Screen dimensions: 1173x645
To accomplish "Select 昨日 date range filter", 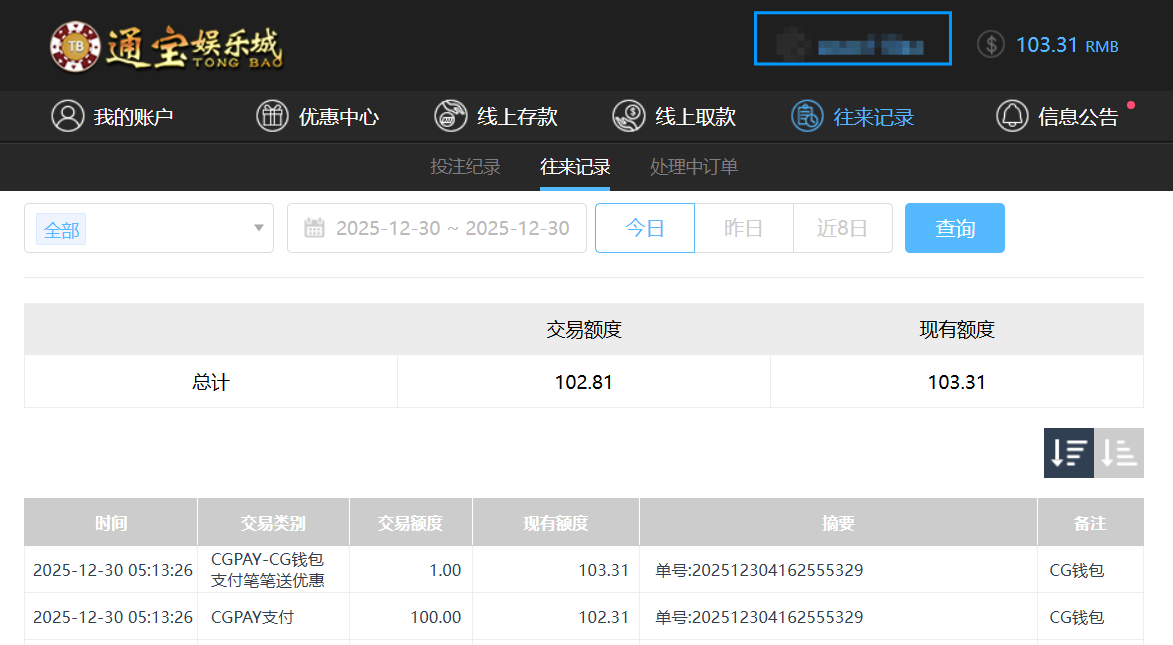I will [x=743, y=228].
